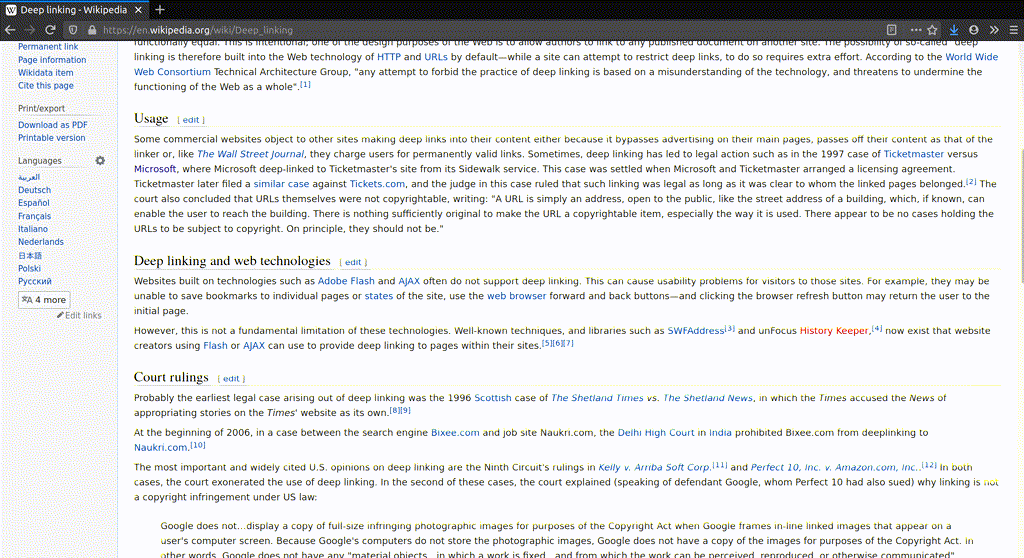
Task: Switch to Nederlands language version
Action: (x=41, y=242)
